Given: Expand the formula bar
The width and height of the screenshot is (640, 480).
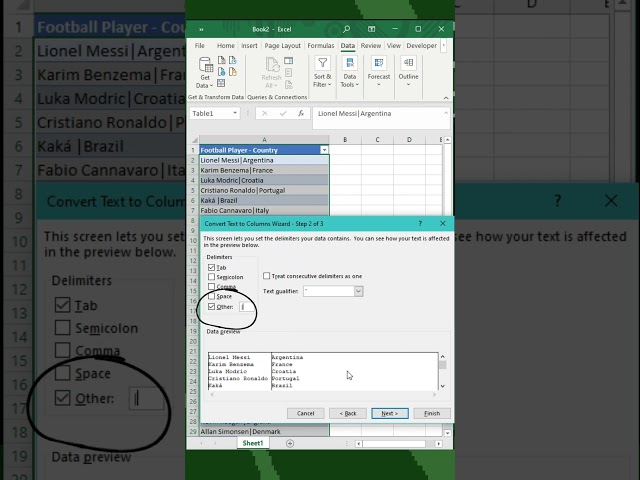Looking at the screenshot, I should tap(446, 113).
